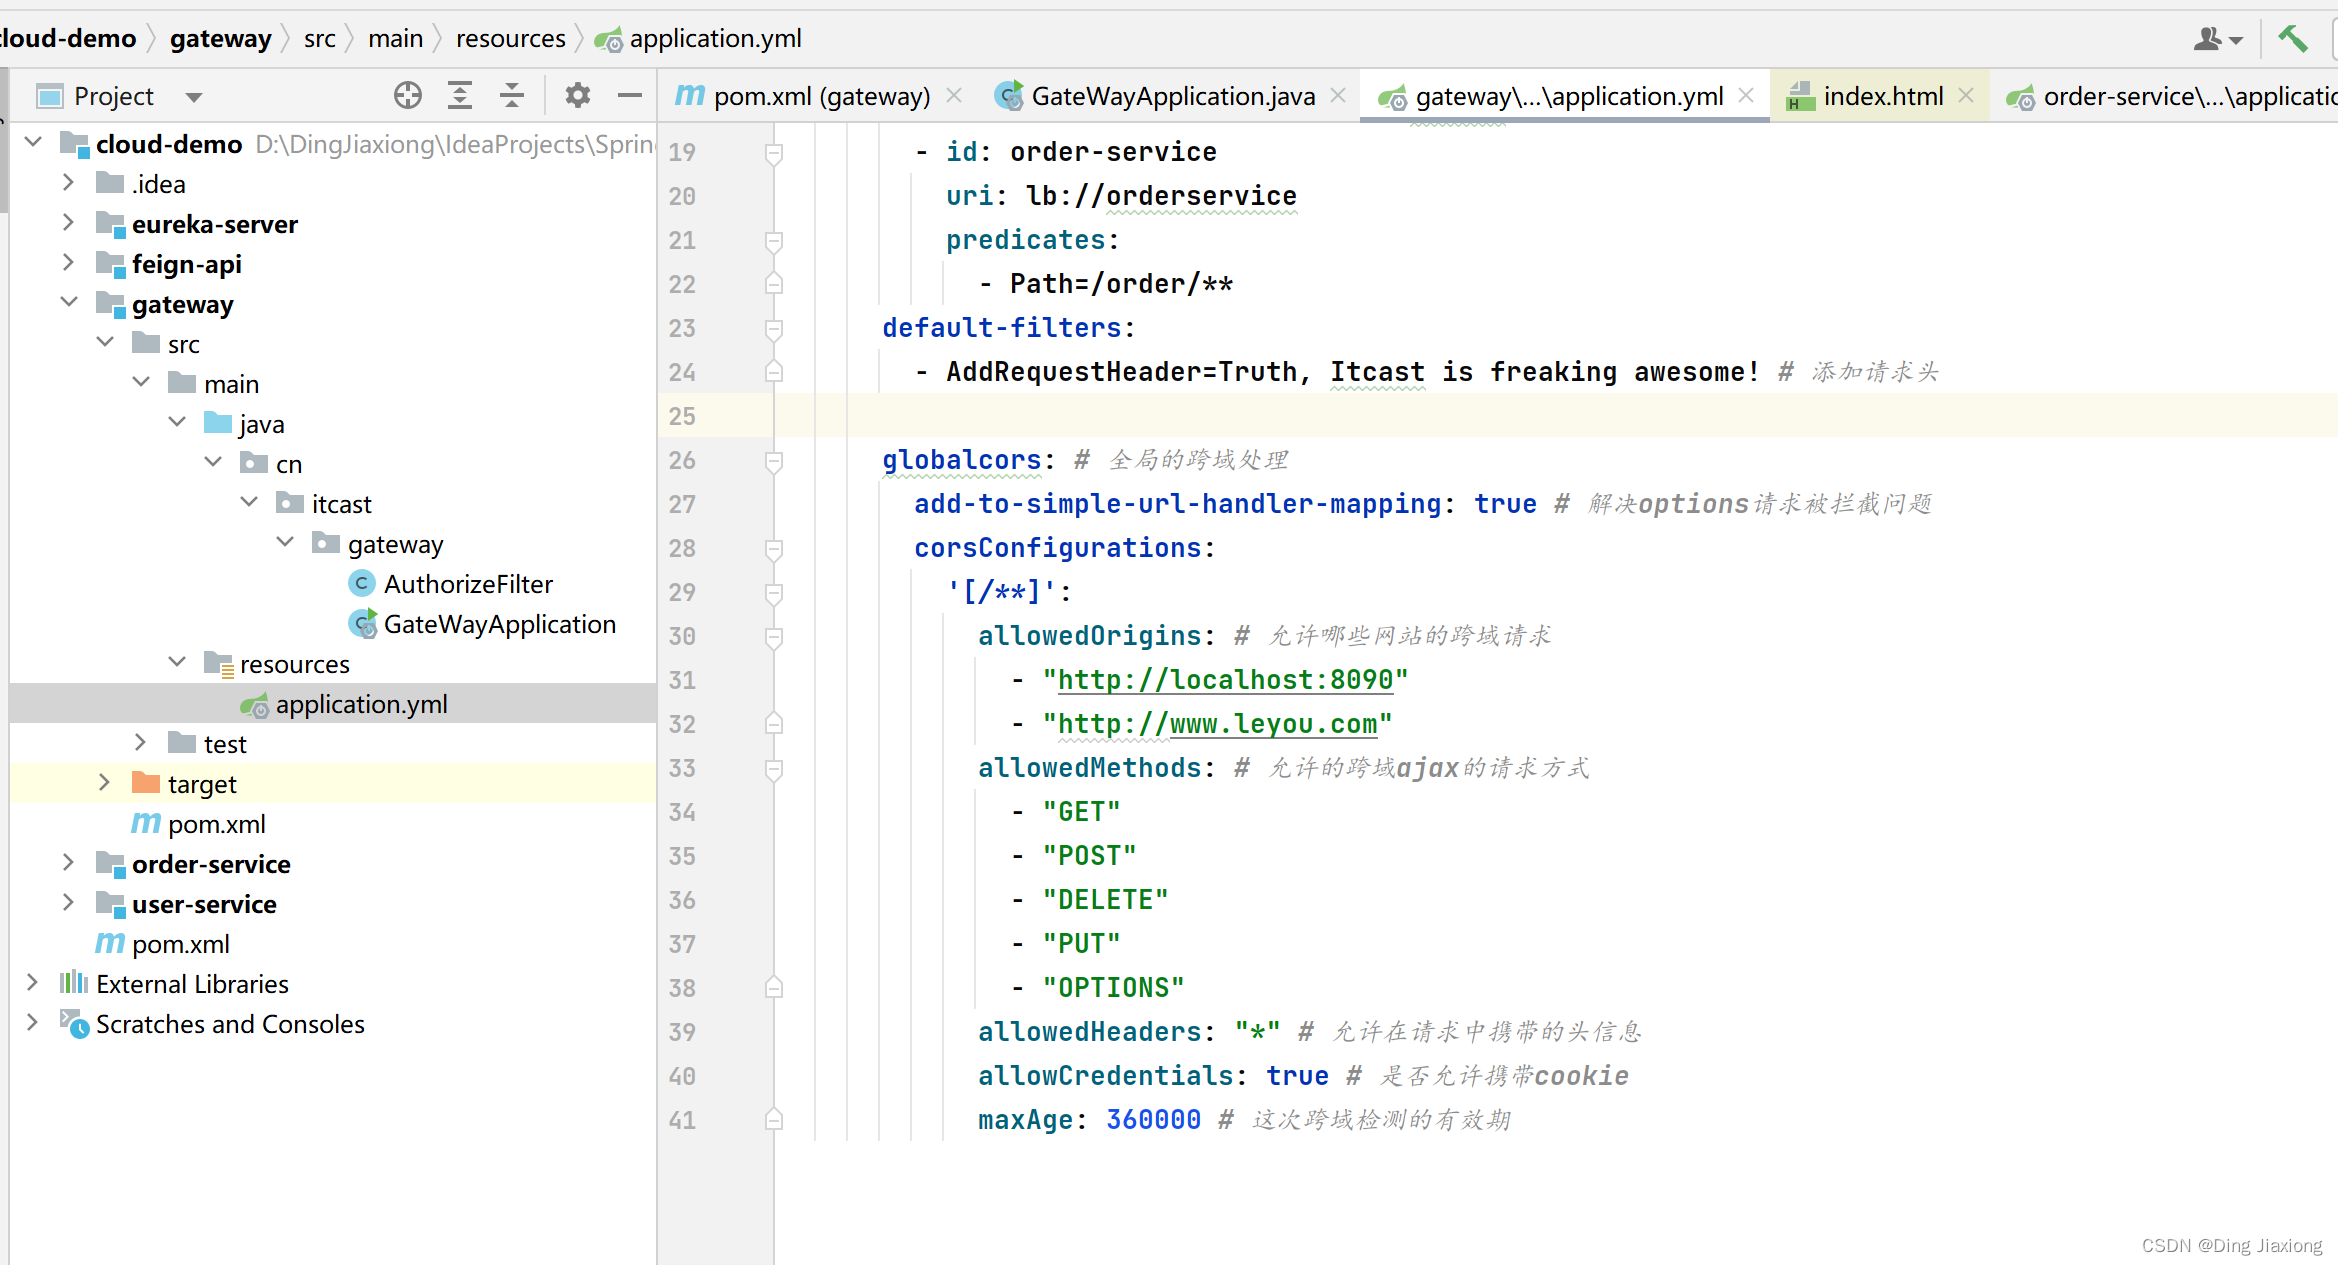Hide the Project tool window with the minus icon
2338x1265 pixels.
[629, 96]
